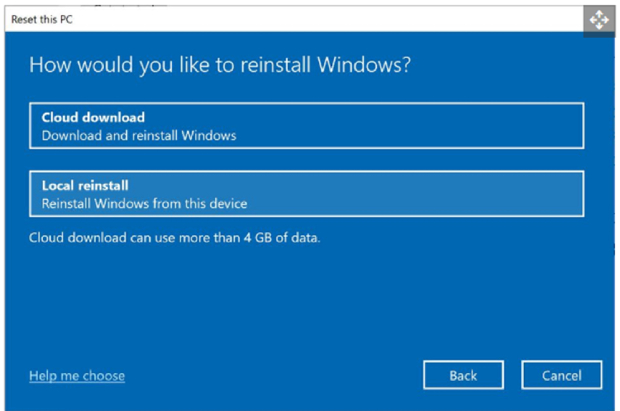620x411 pixels.
Task: Click the Reinstall Windows from this device description
Action: 144,204
